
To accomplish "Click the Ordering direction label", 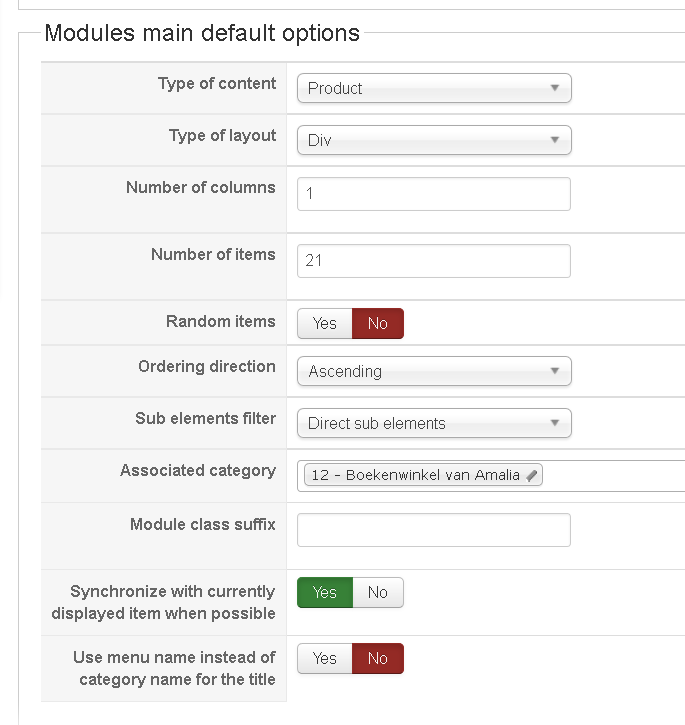I will 207,367.
